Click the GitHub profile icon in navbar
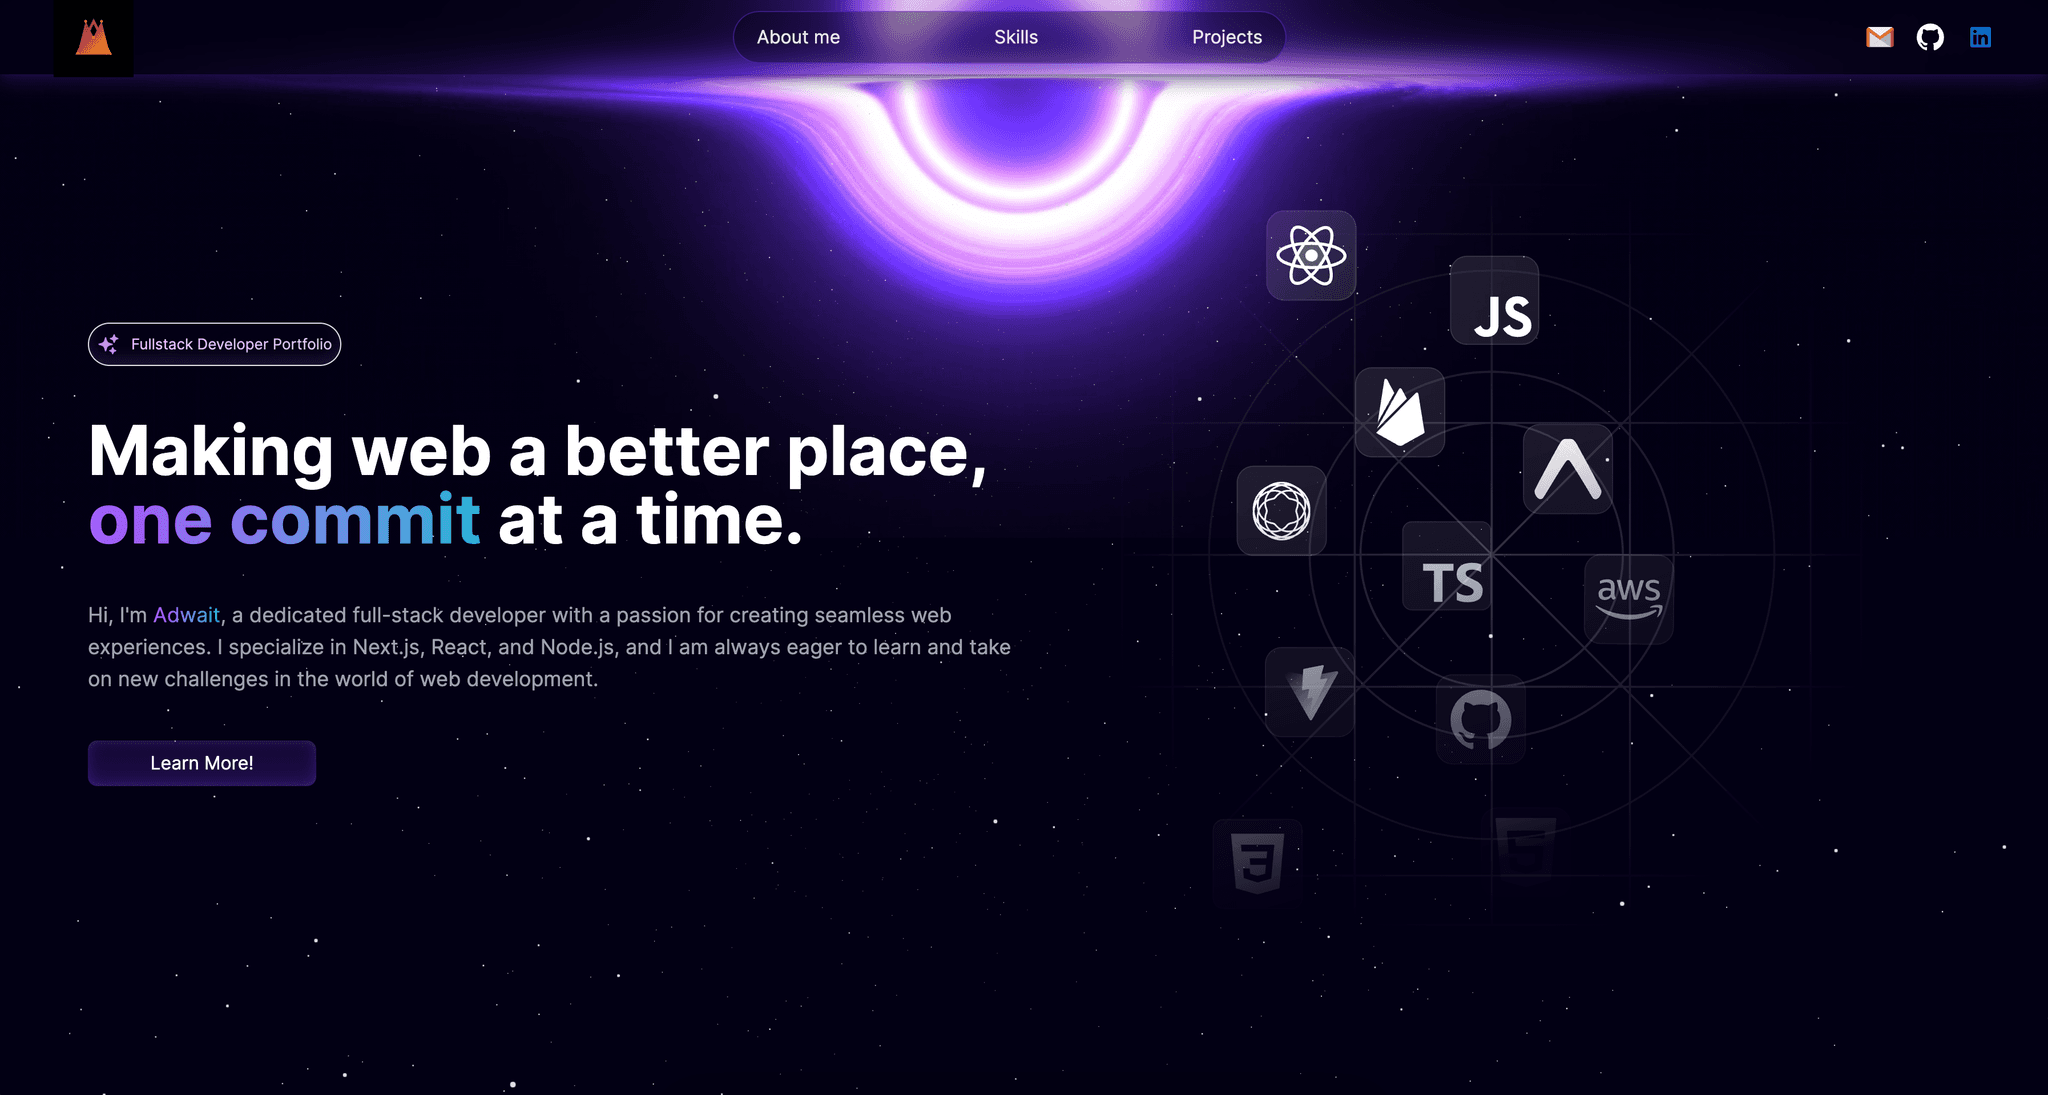The height and width of the screenshot is (1095, 2048). 1930,37
